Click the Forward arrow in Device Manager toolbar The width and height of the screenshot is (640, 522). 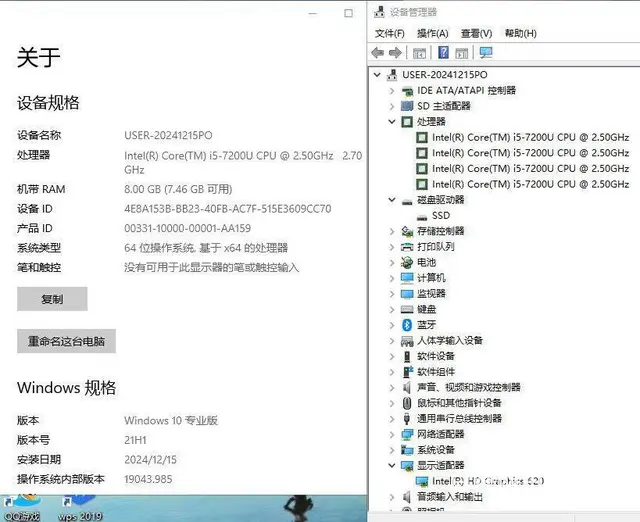pyautogui.click(x=395, y=53)
